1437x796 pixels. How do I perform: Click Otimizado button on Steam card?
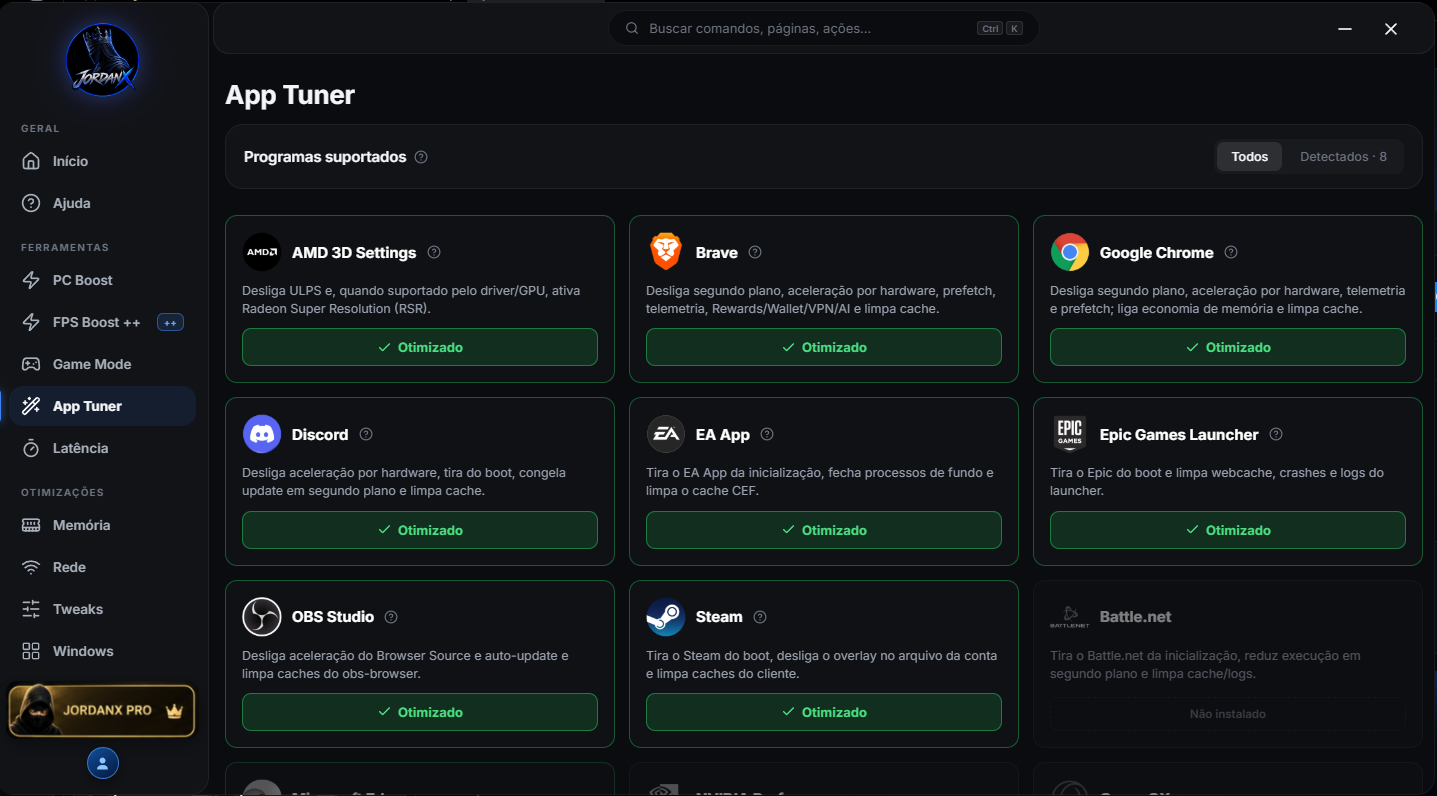pos(824,712)
